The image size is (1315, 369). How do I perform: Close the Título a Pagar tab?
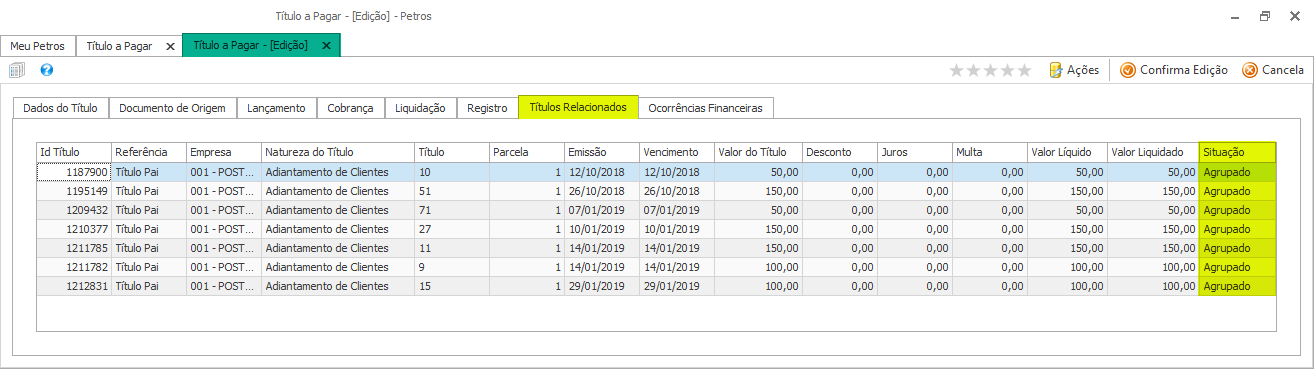tap(170, 46)
